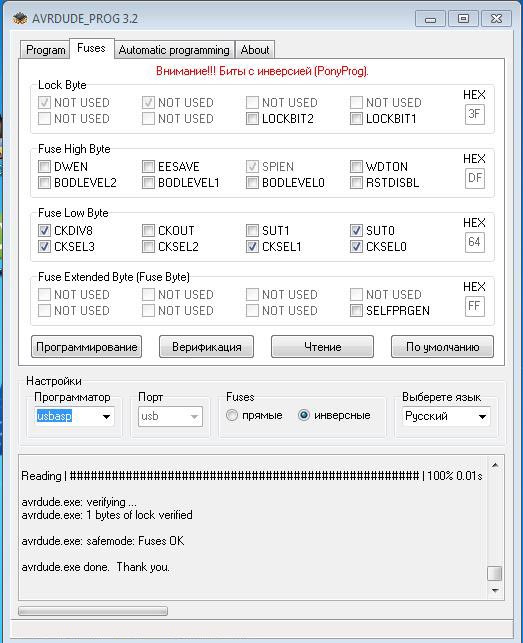Click the Fuse Low Byte HEX field
This screenshot has height=643, width=523.
[x=475, y=242]
